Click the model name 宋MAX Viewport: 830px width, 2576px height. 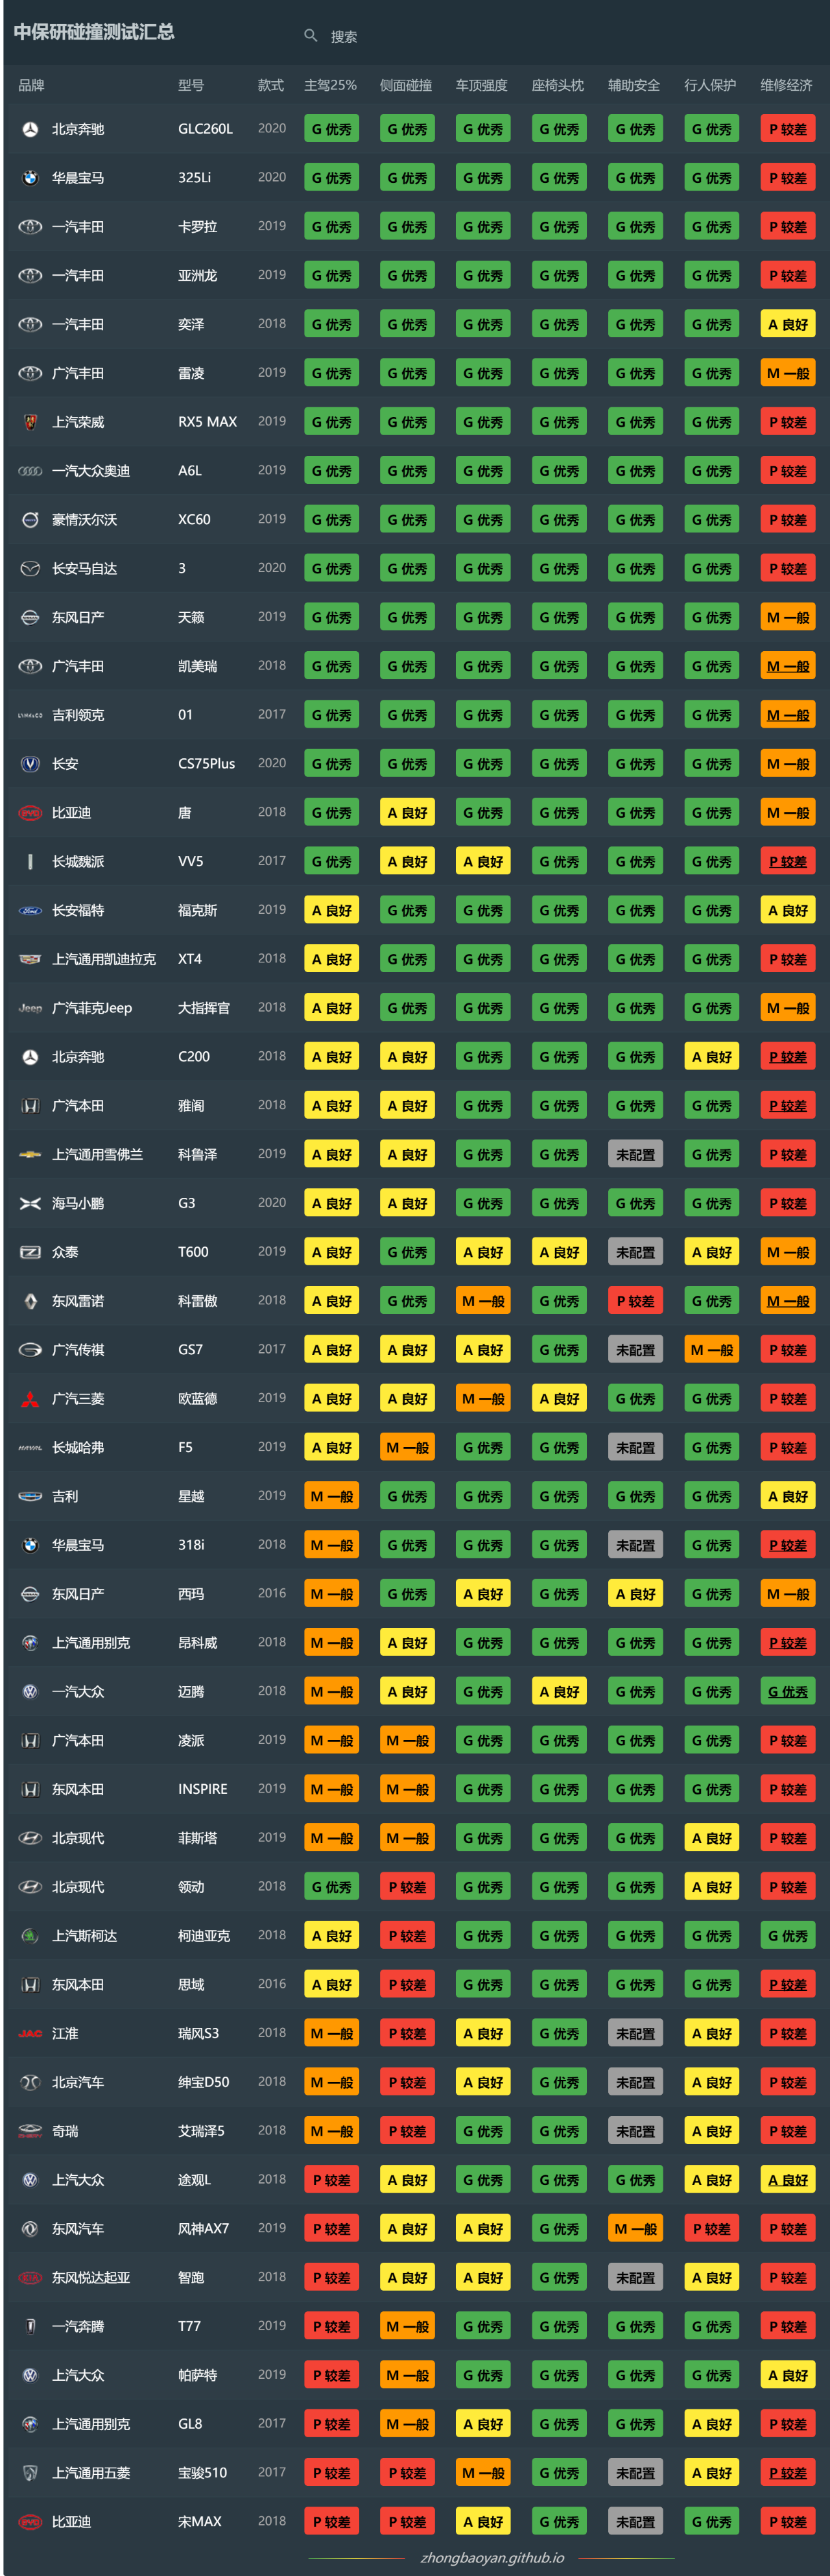(x=200, y=2522)
